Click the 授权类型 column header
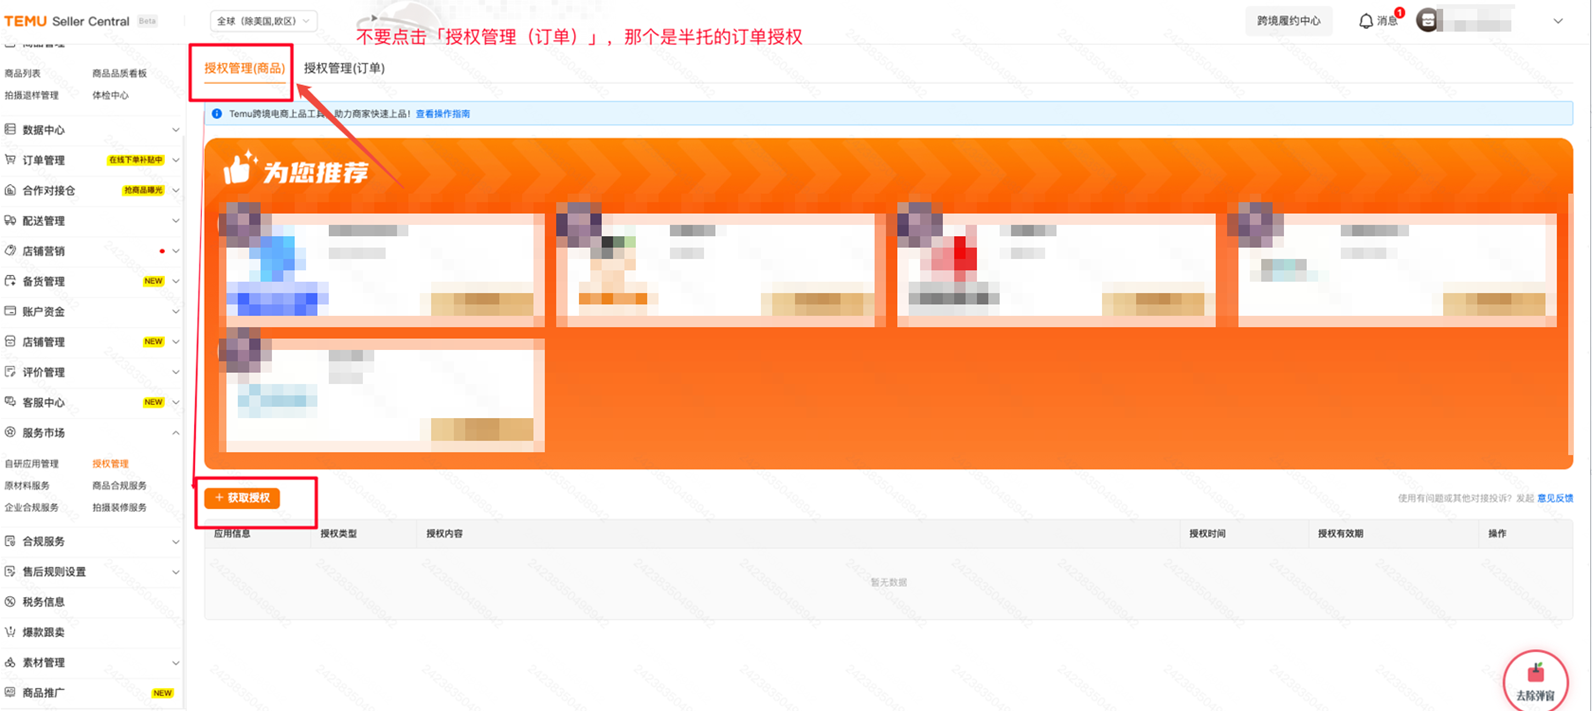The width and height of the screenshot is (1592, 711). [338, 534]
